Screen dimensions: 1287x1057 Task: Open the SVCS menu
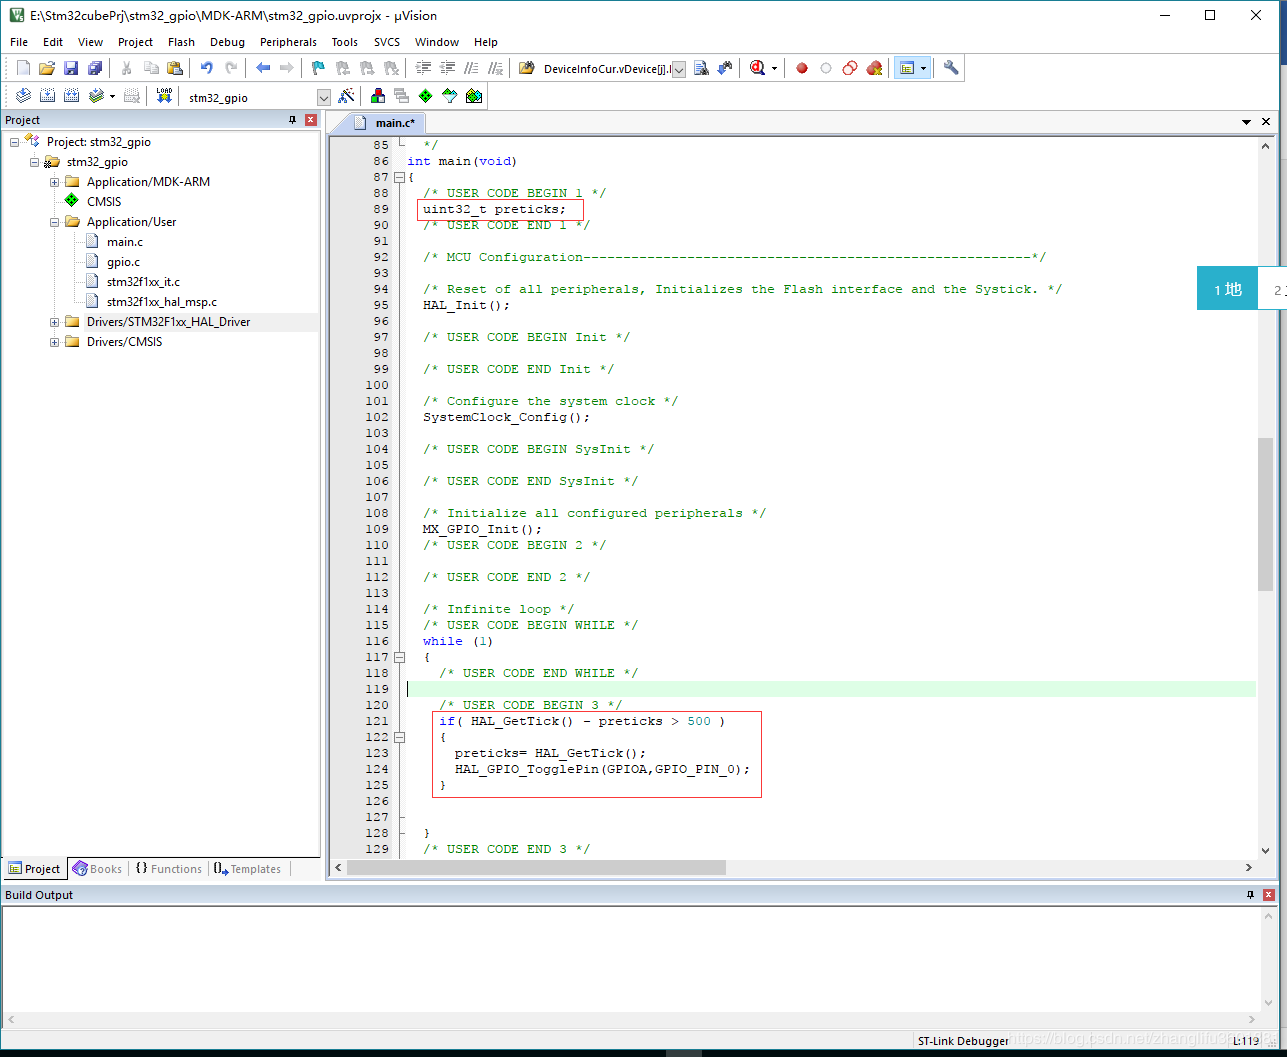coord(387,42)
